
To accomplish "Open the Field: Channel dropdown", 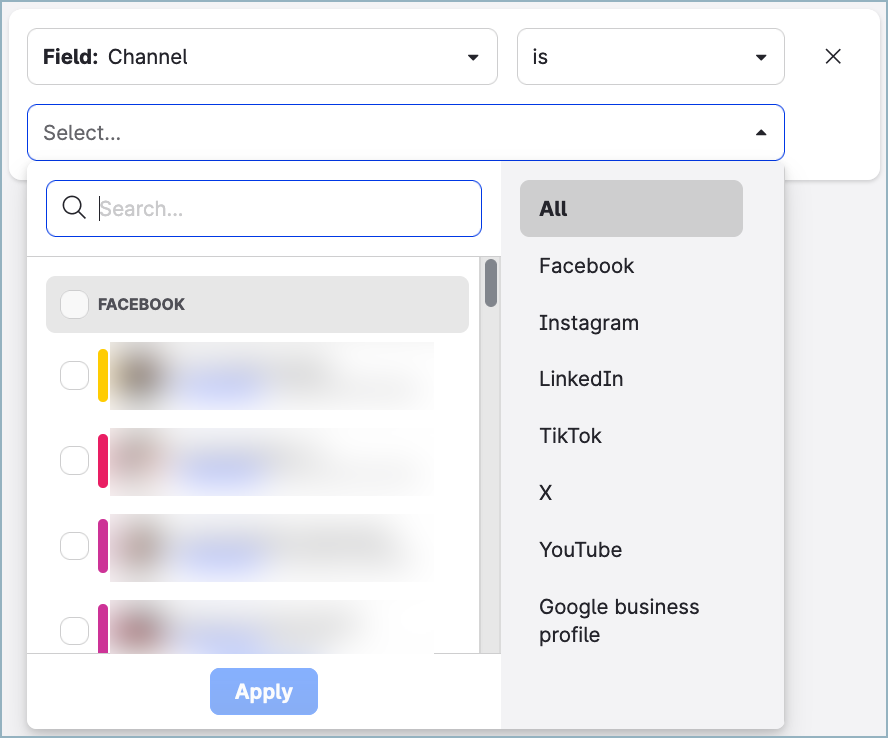I will tap(262, 57).
